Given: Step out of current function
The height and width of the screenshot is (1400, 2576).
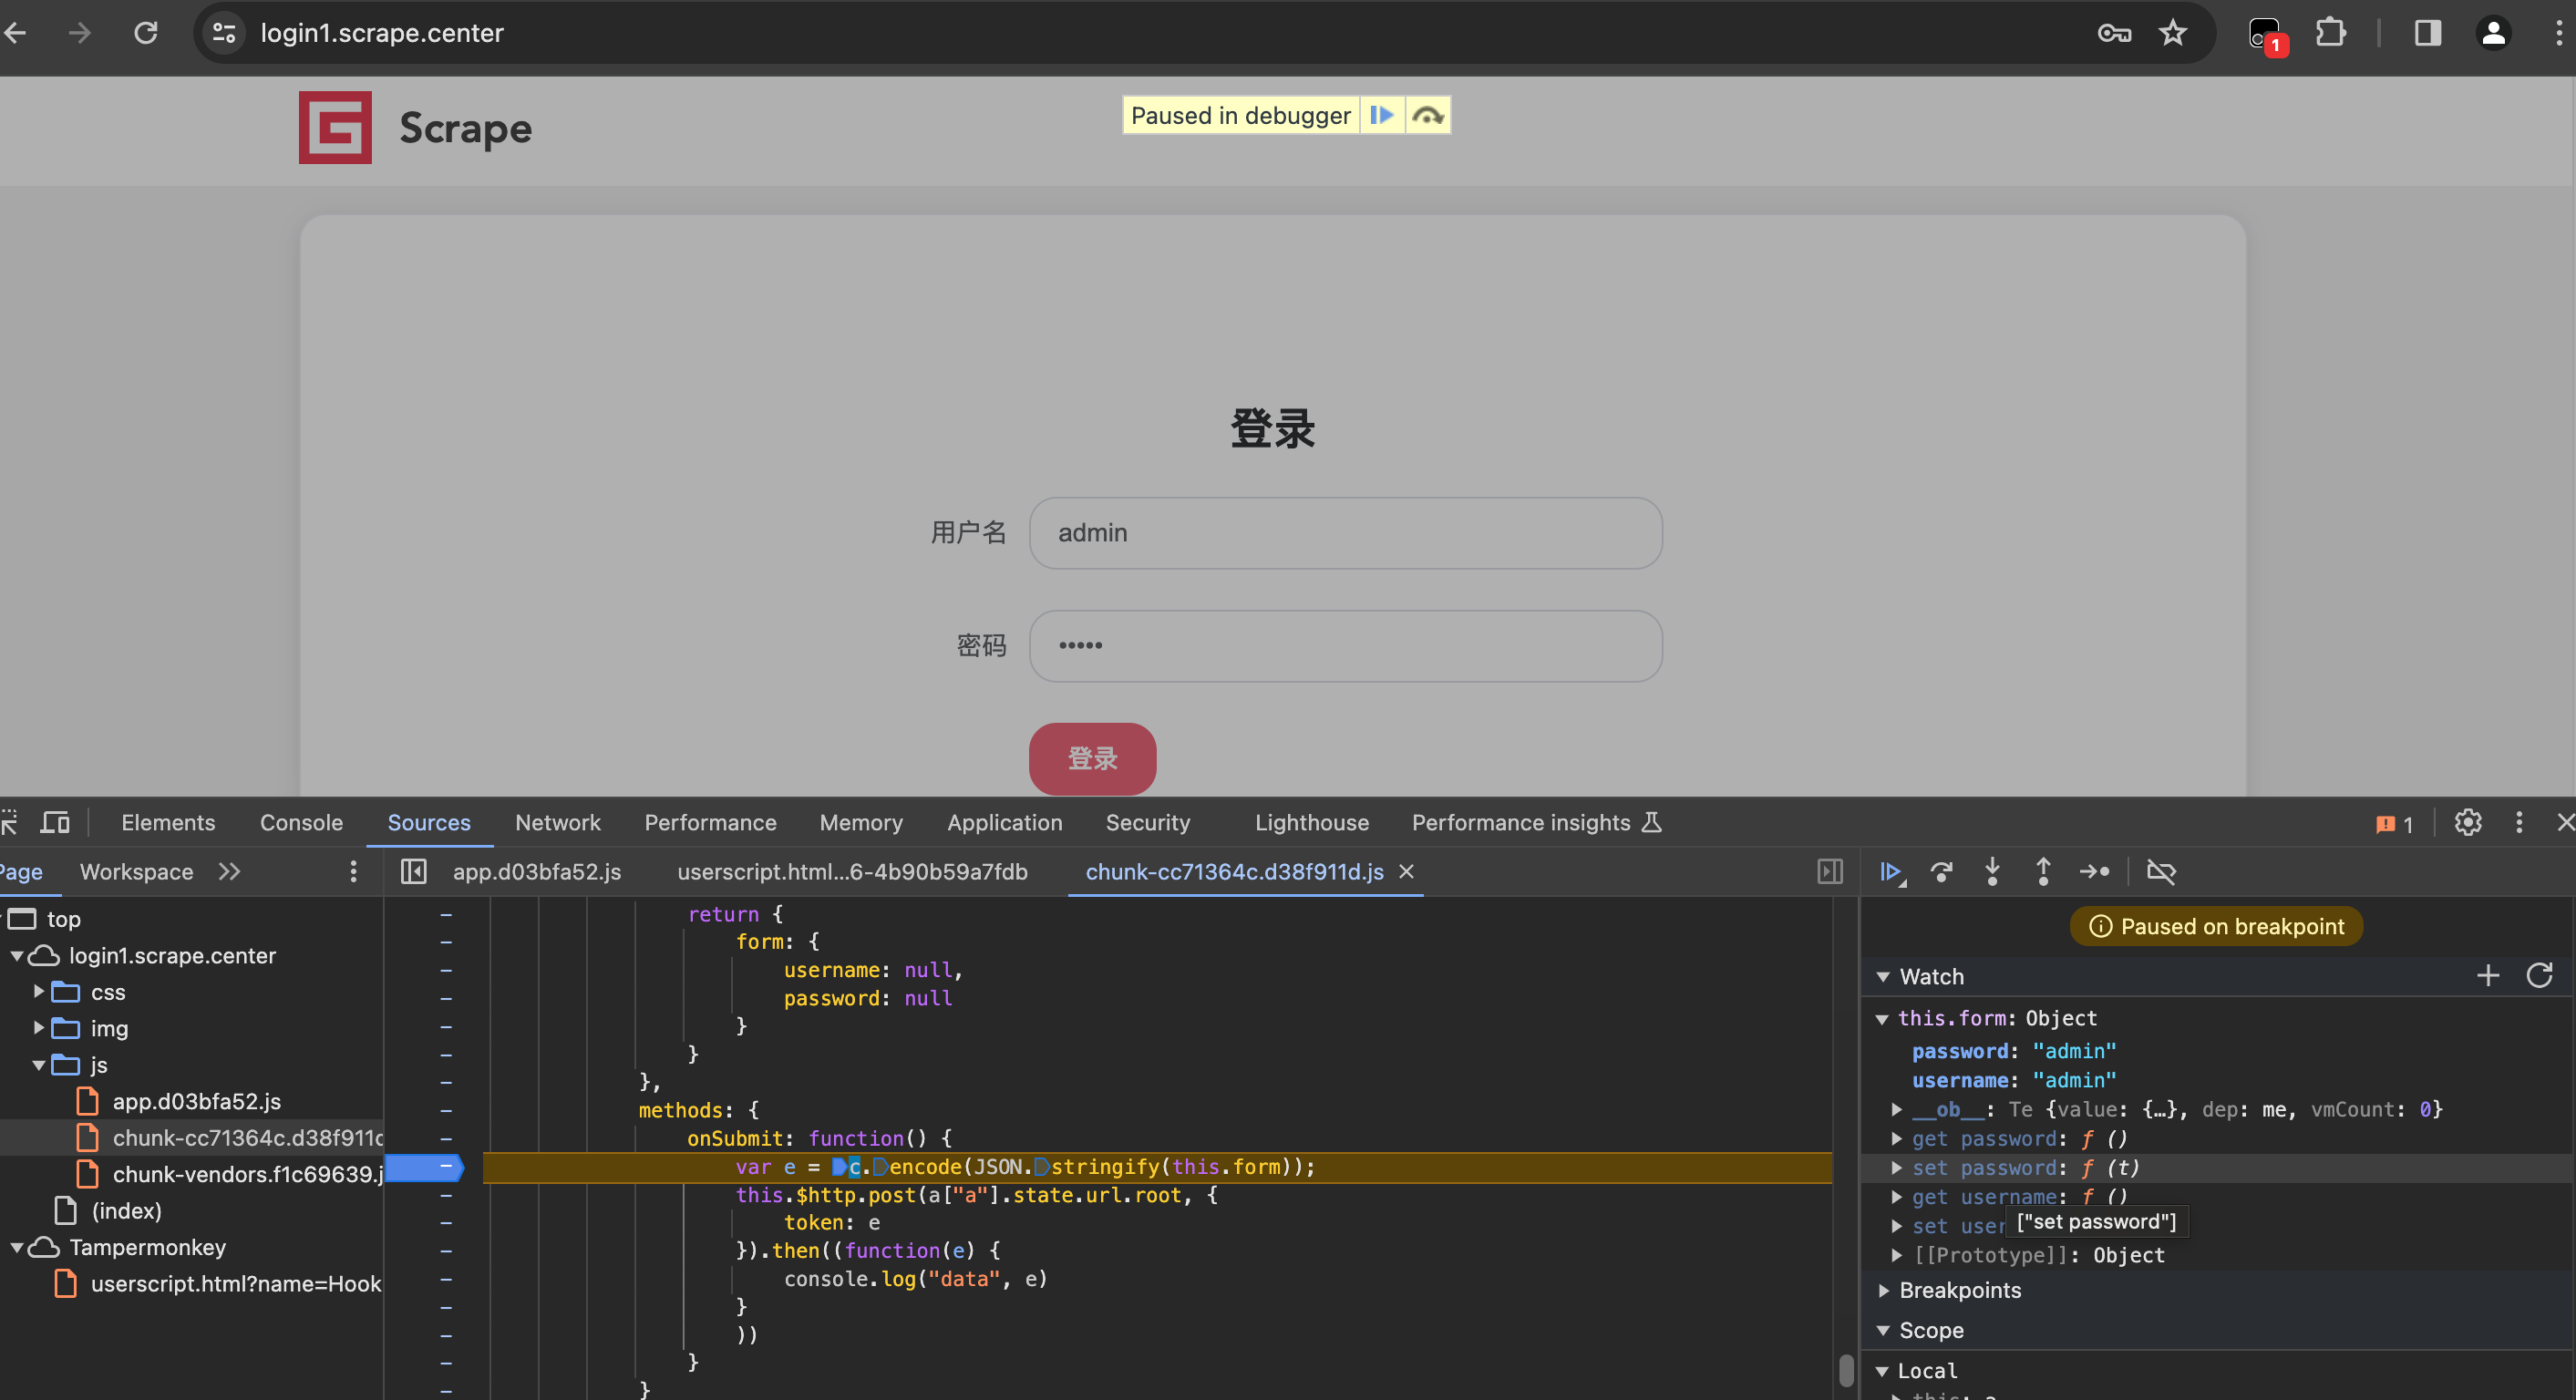Looking at the screenshot, I should pyautogui.click(x=2043, y=872).
